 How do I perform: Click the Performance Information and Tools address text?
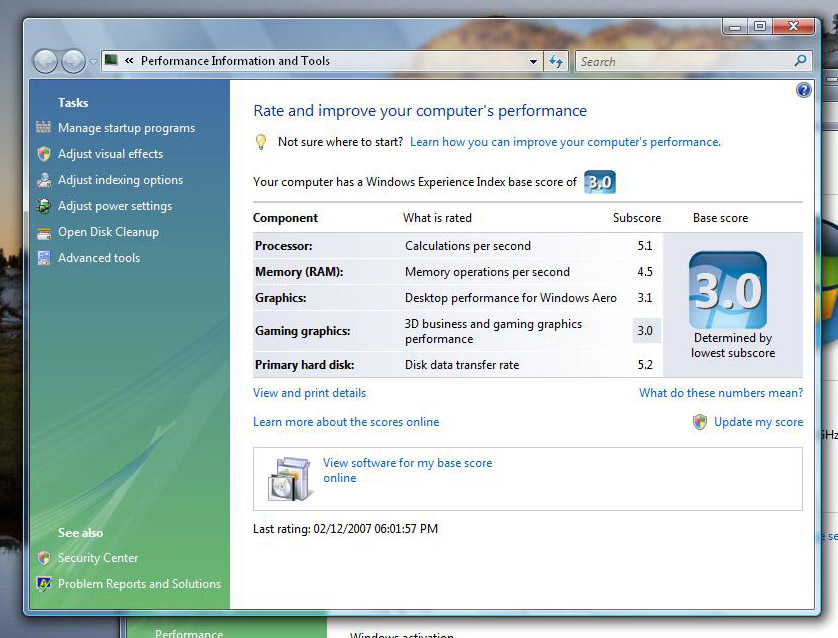click(x=235, y=61)
